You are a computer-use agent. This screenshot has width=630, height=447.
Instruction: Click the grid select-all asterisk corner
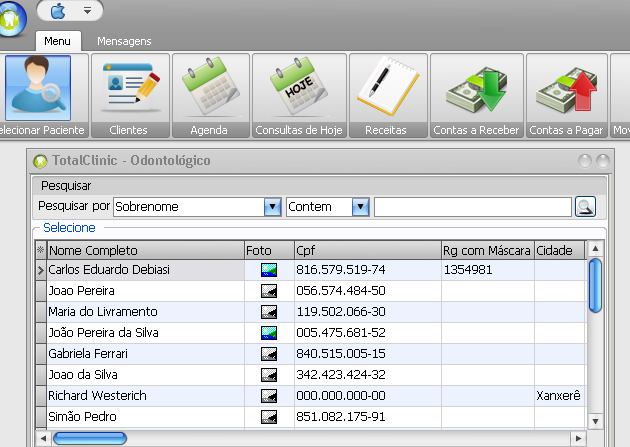click(x=41, y=250)
